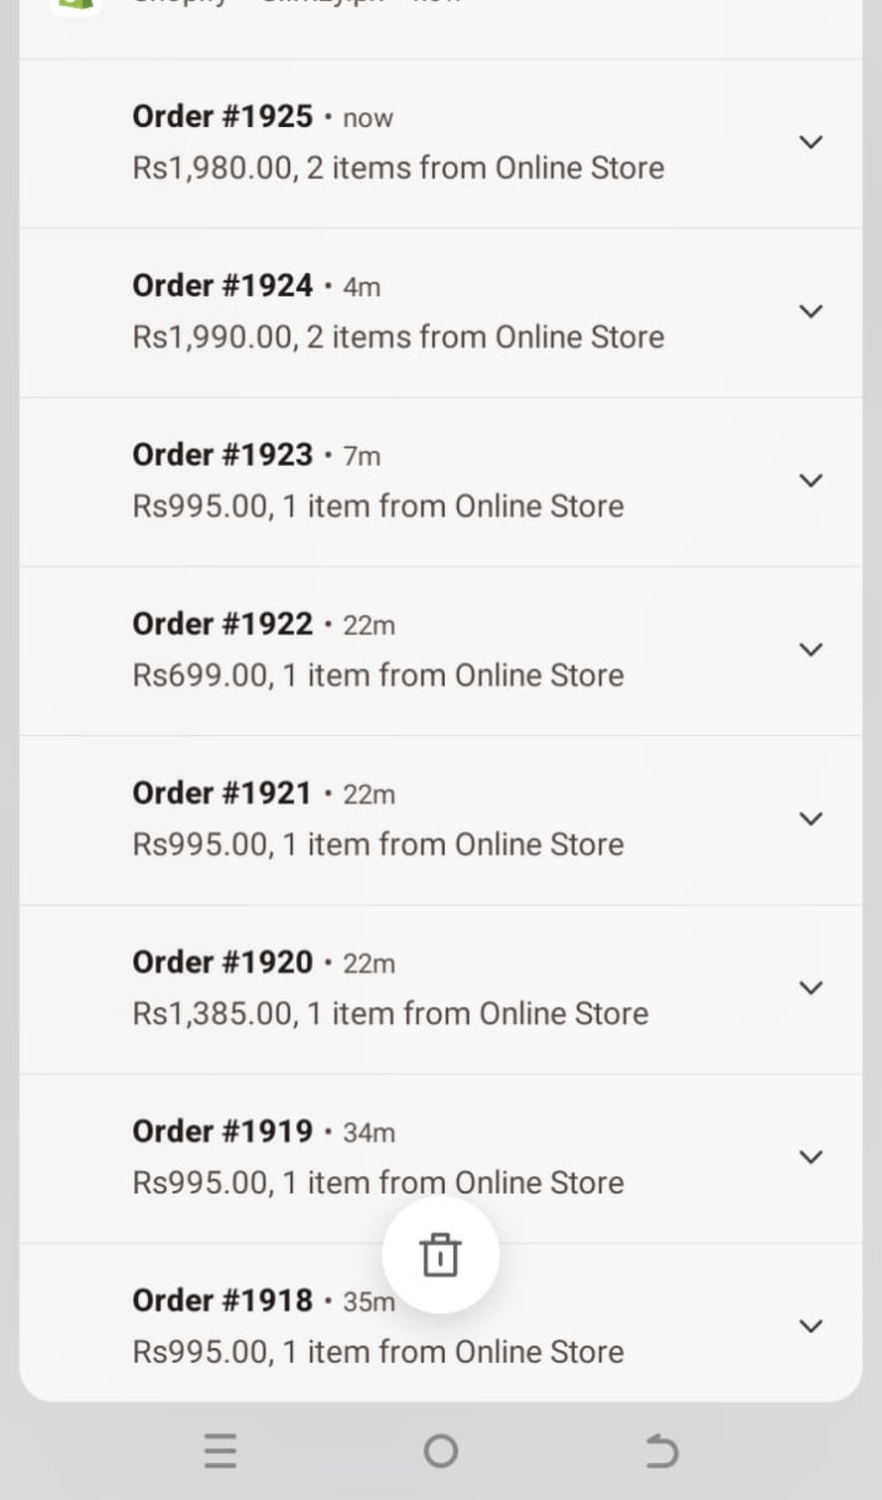The width and height of the screenshot is (882, 1500).
Task: Open the Rs699.00 order notification text
Action: (378, 675)
